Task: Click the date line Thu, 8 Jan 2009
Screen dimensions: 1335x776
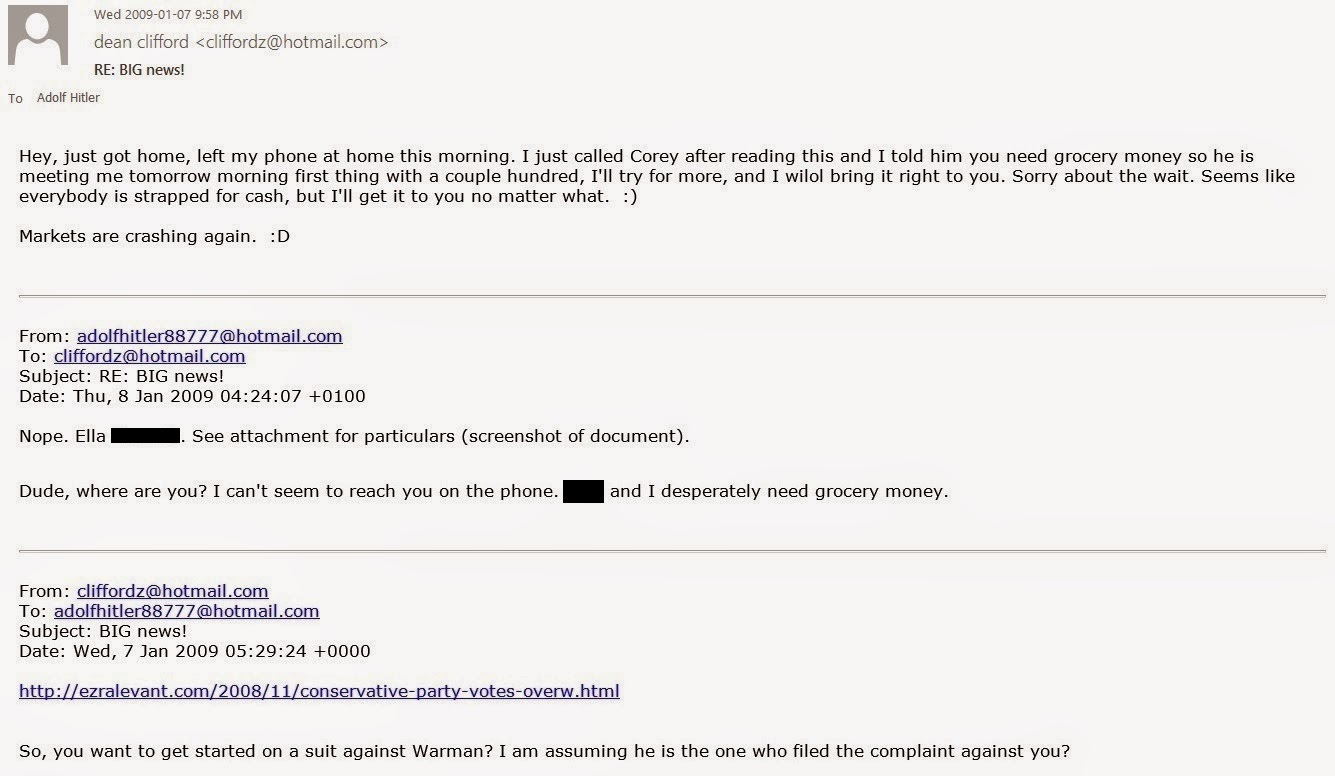Action: (192, 396)
